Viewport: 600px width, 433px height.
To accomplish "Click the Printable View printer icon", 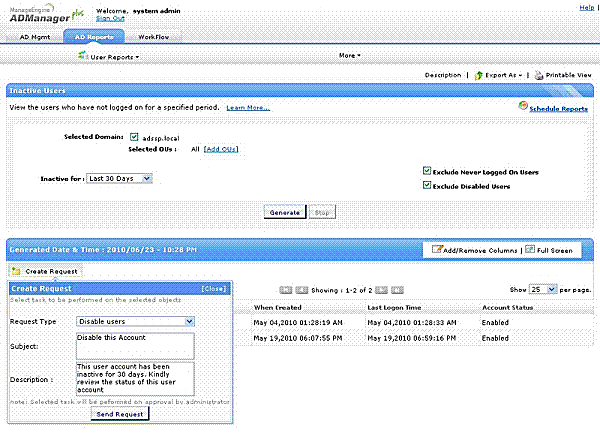I will [538, 75].
